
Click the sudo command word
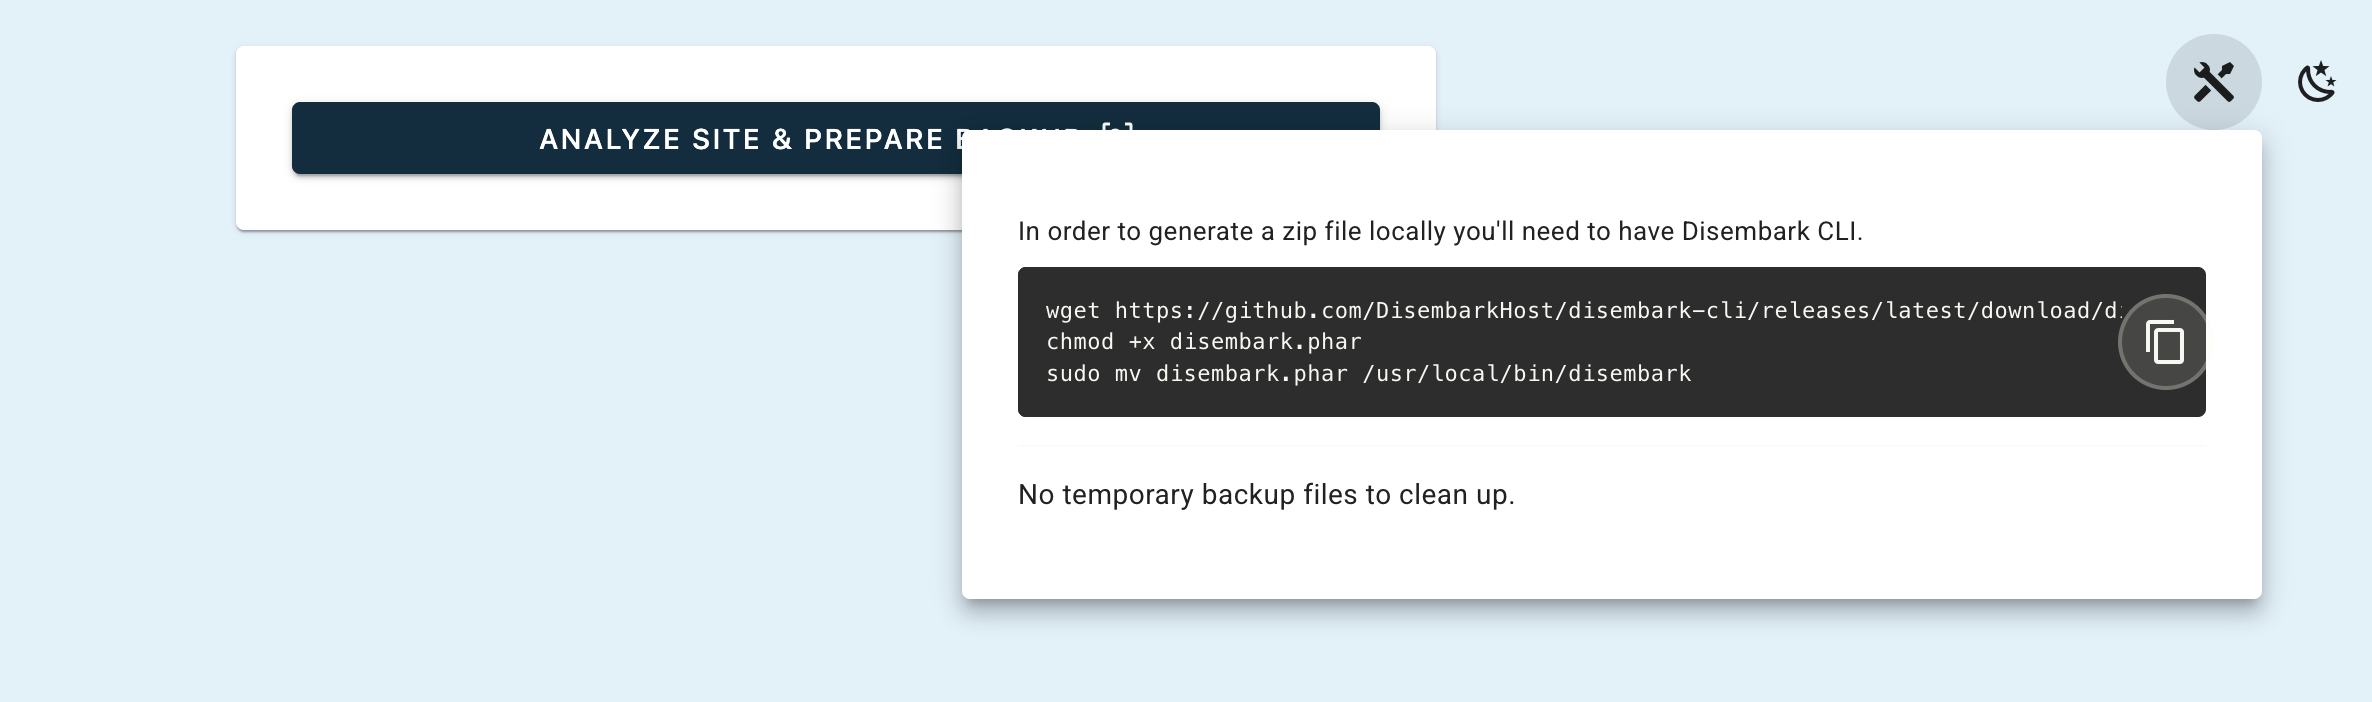click(x=1072, y=374)
